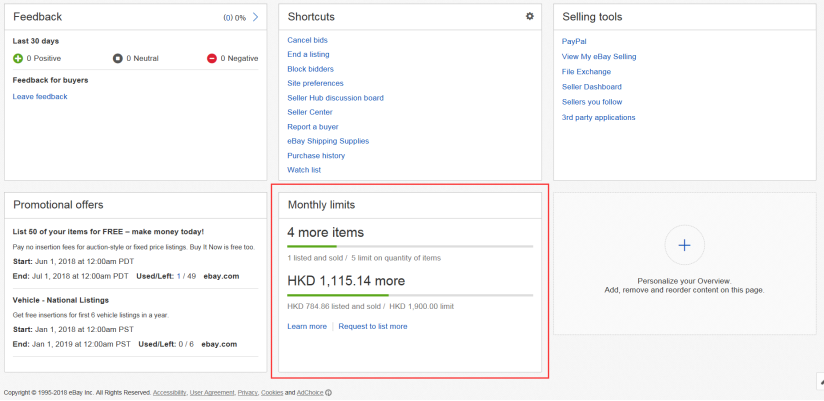Expand Feedback details with the chevron arrow
The width and height of the screenshot is (824, 401).
point(256,17)
